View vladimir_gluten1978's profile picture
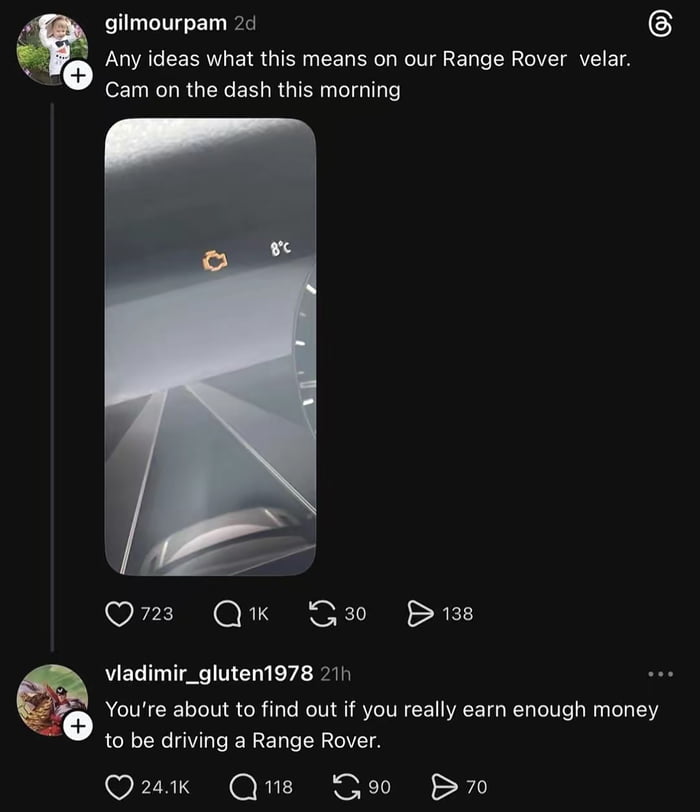 [x=50, y=698]
